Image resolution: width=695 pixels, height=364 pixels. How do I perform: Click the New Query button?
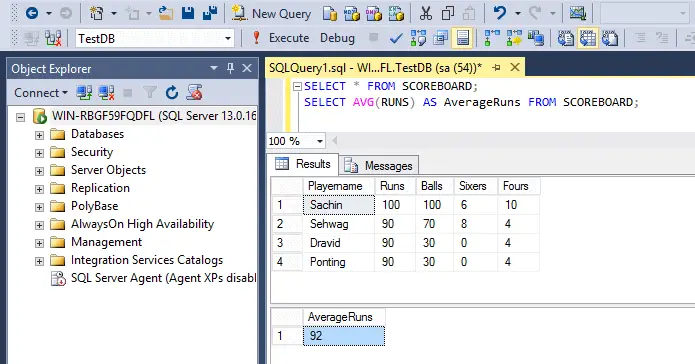coord(272,14)
